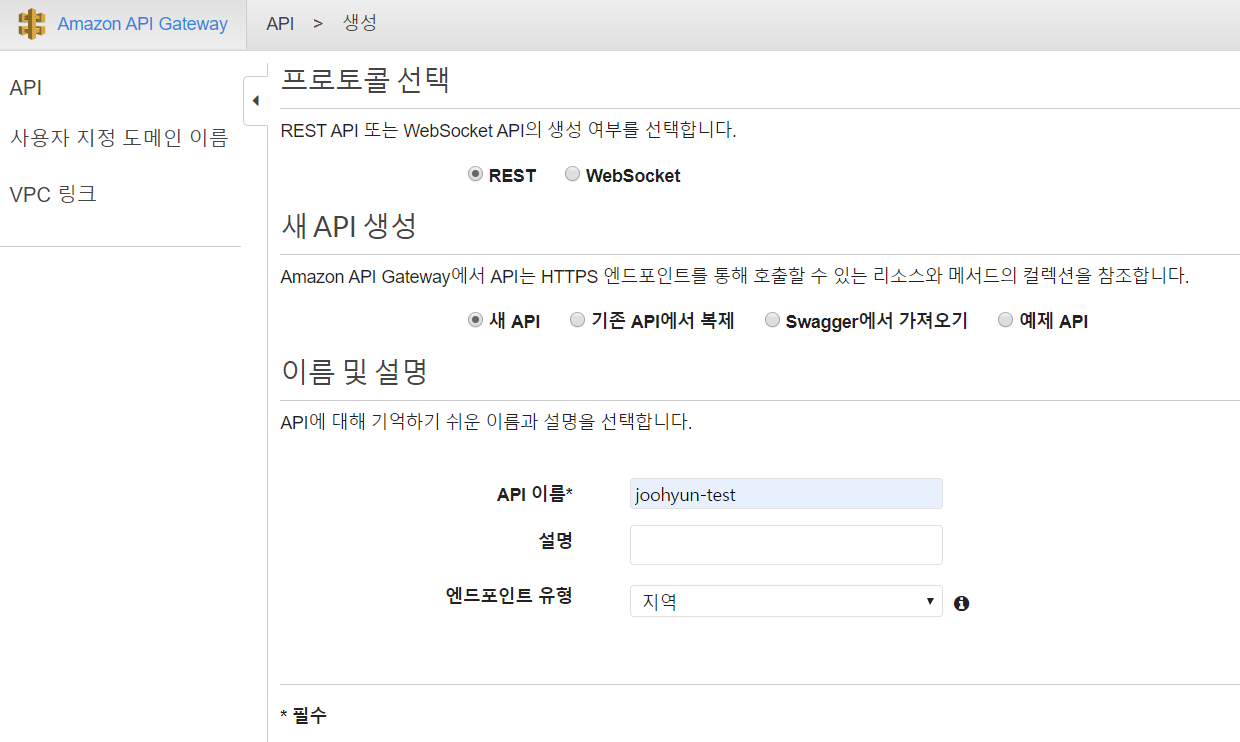Click the 생성 breadcrumb item
The image size is (1240, 742).
[x=360, y=23]
